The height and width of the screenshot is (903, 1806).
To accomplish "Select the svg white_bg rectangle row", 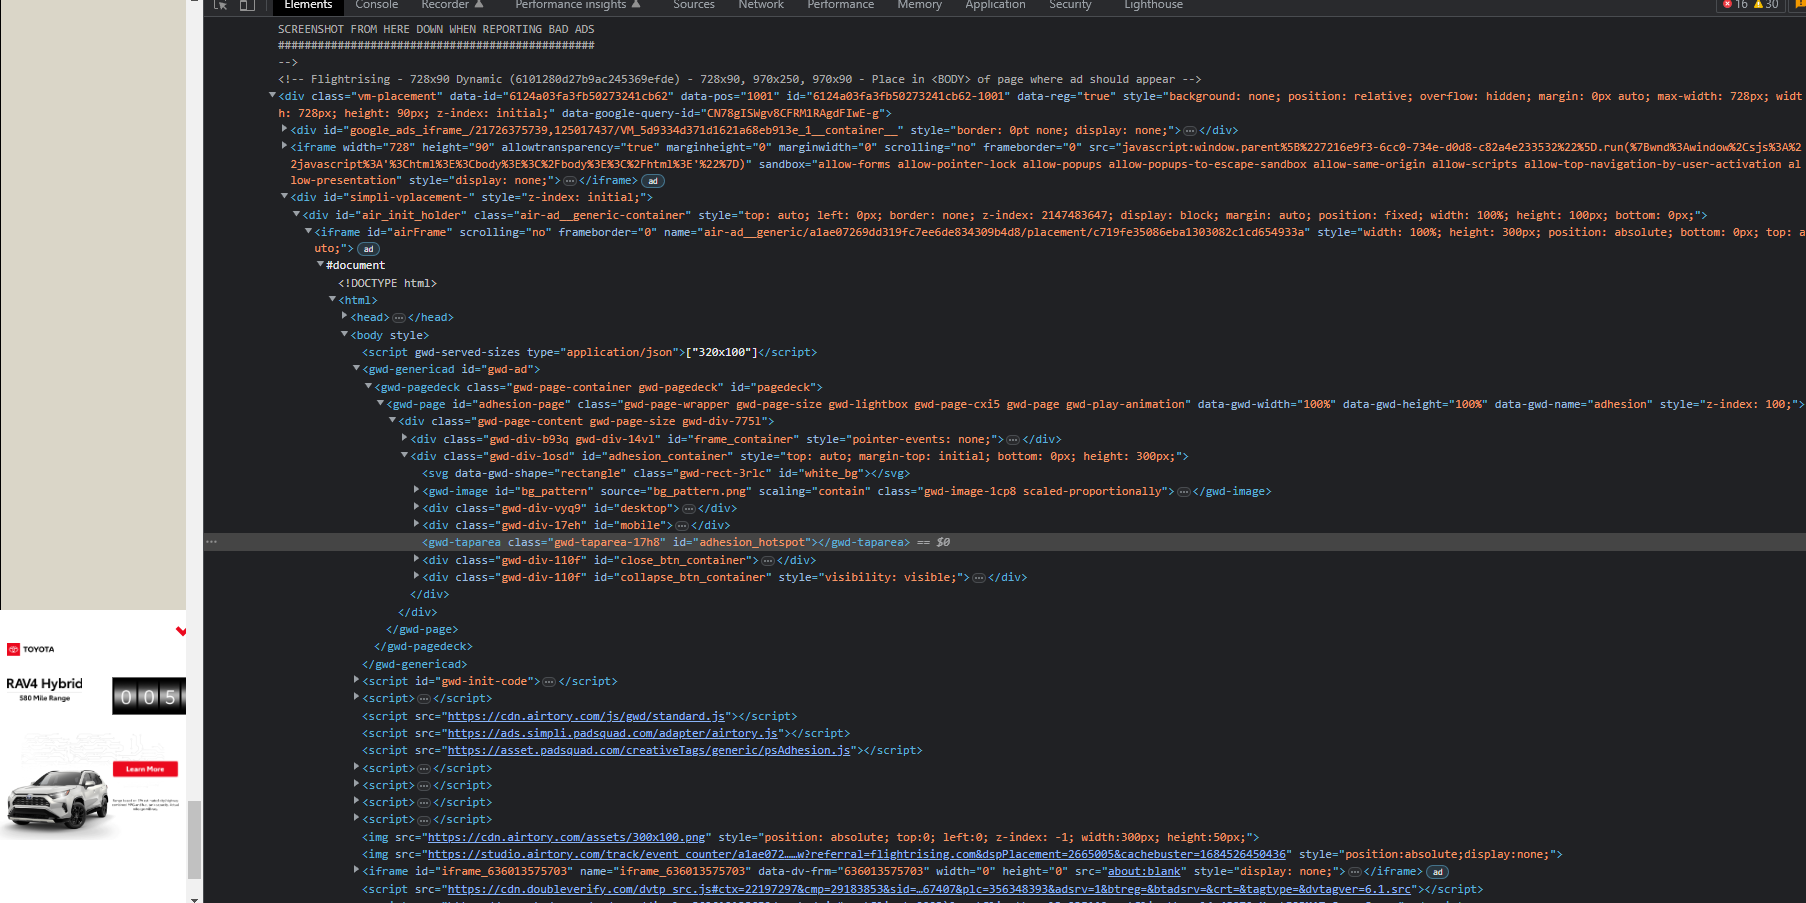I will pos(666,474).
